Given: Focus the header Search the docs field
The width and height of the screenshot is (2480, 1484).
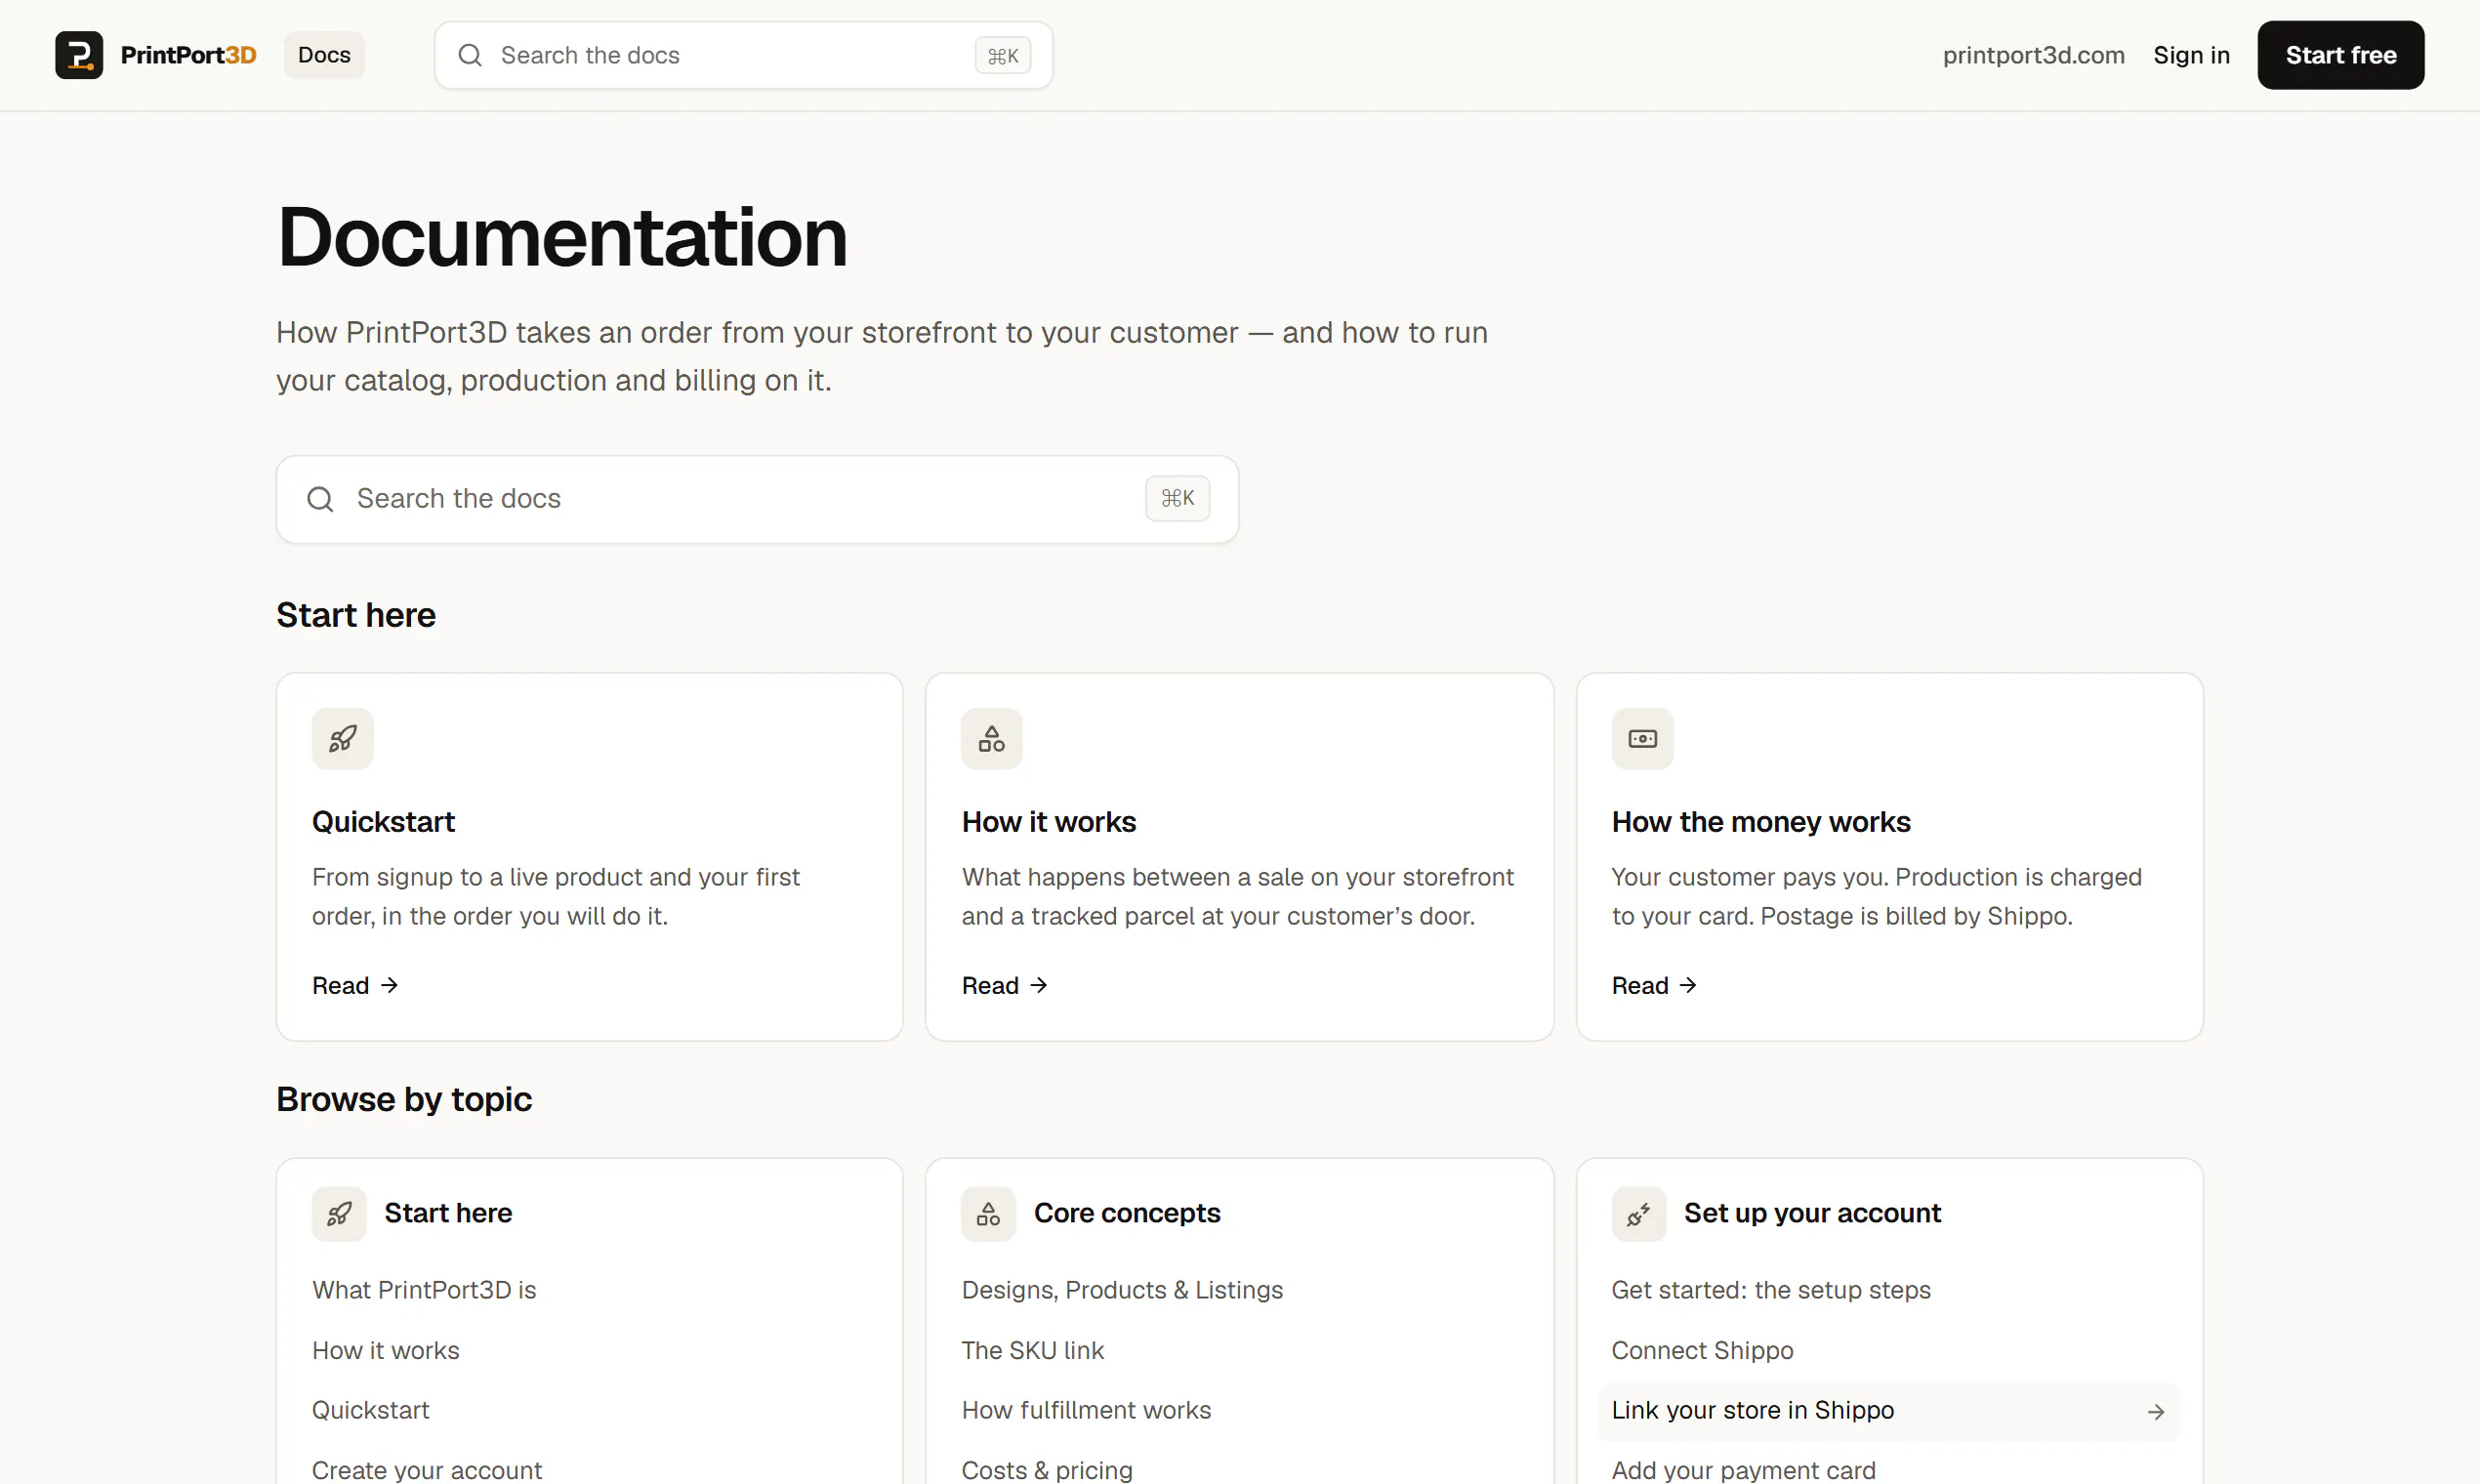Looking at the screenshot, I should pyautogui.click(x=743, y=55).
